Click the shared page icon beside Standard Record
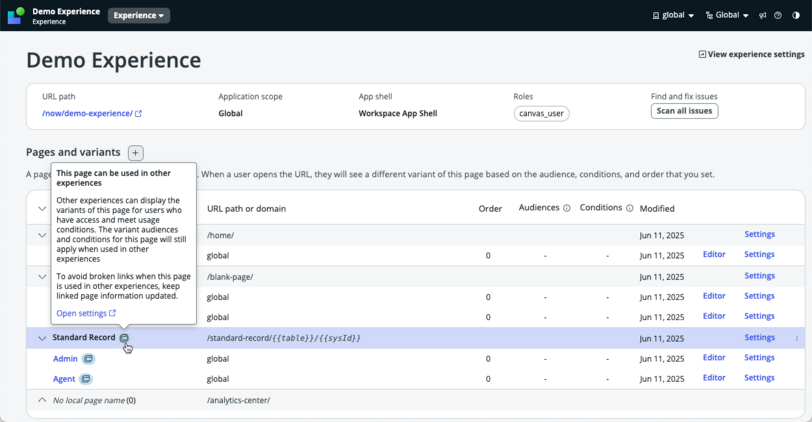Screen dimensions: 812x422 (124, 338)
